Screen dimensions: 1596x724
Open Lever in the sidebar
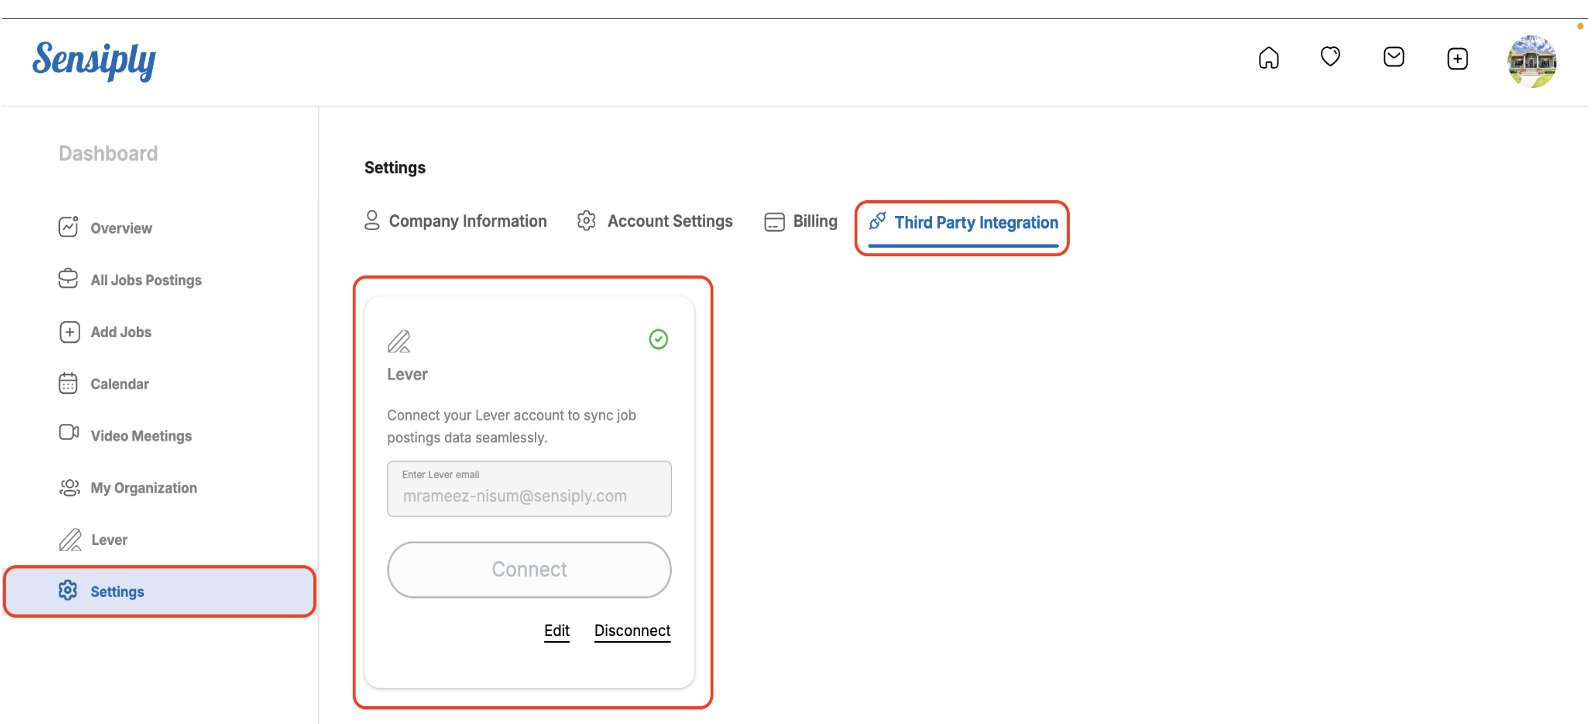click(108, 540)
